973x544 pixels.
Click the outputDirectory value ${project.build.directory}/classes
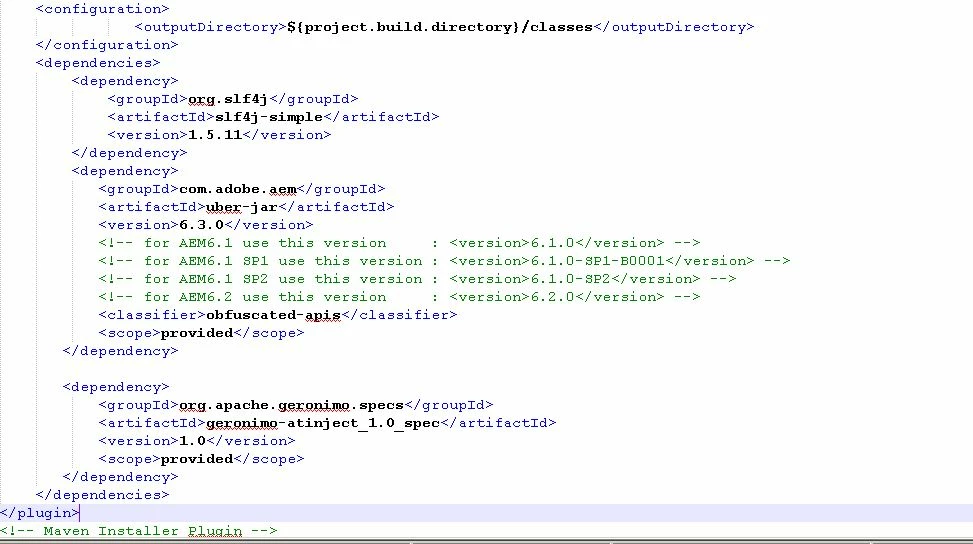coord(440,27)
